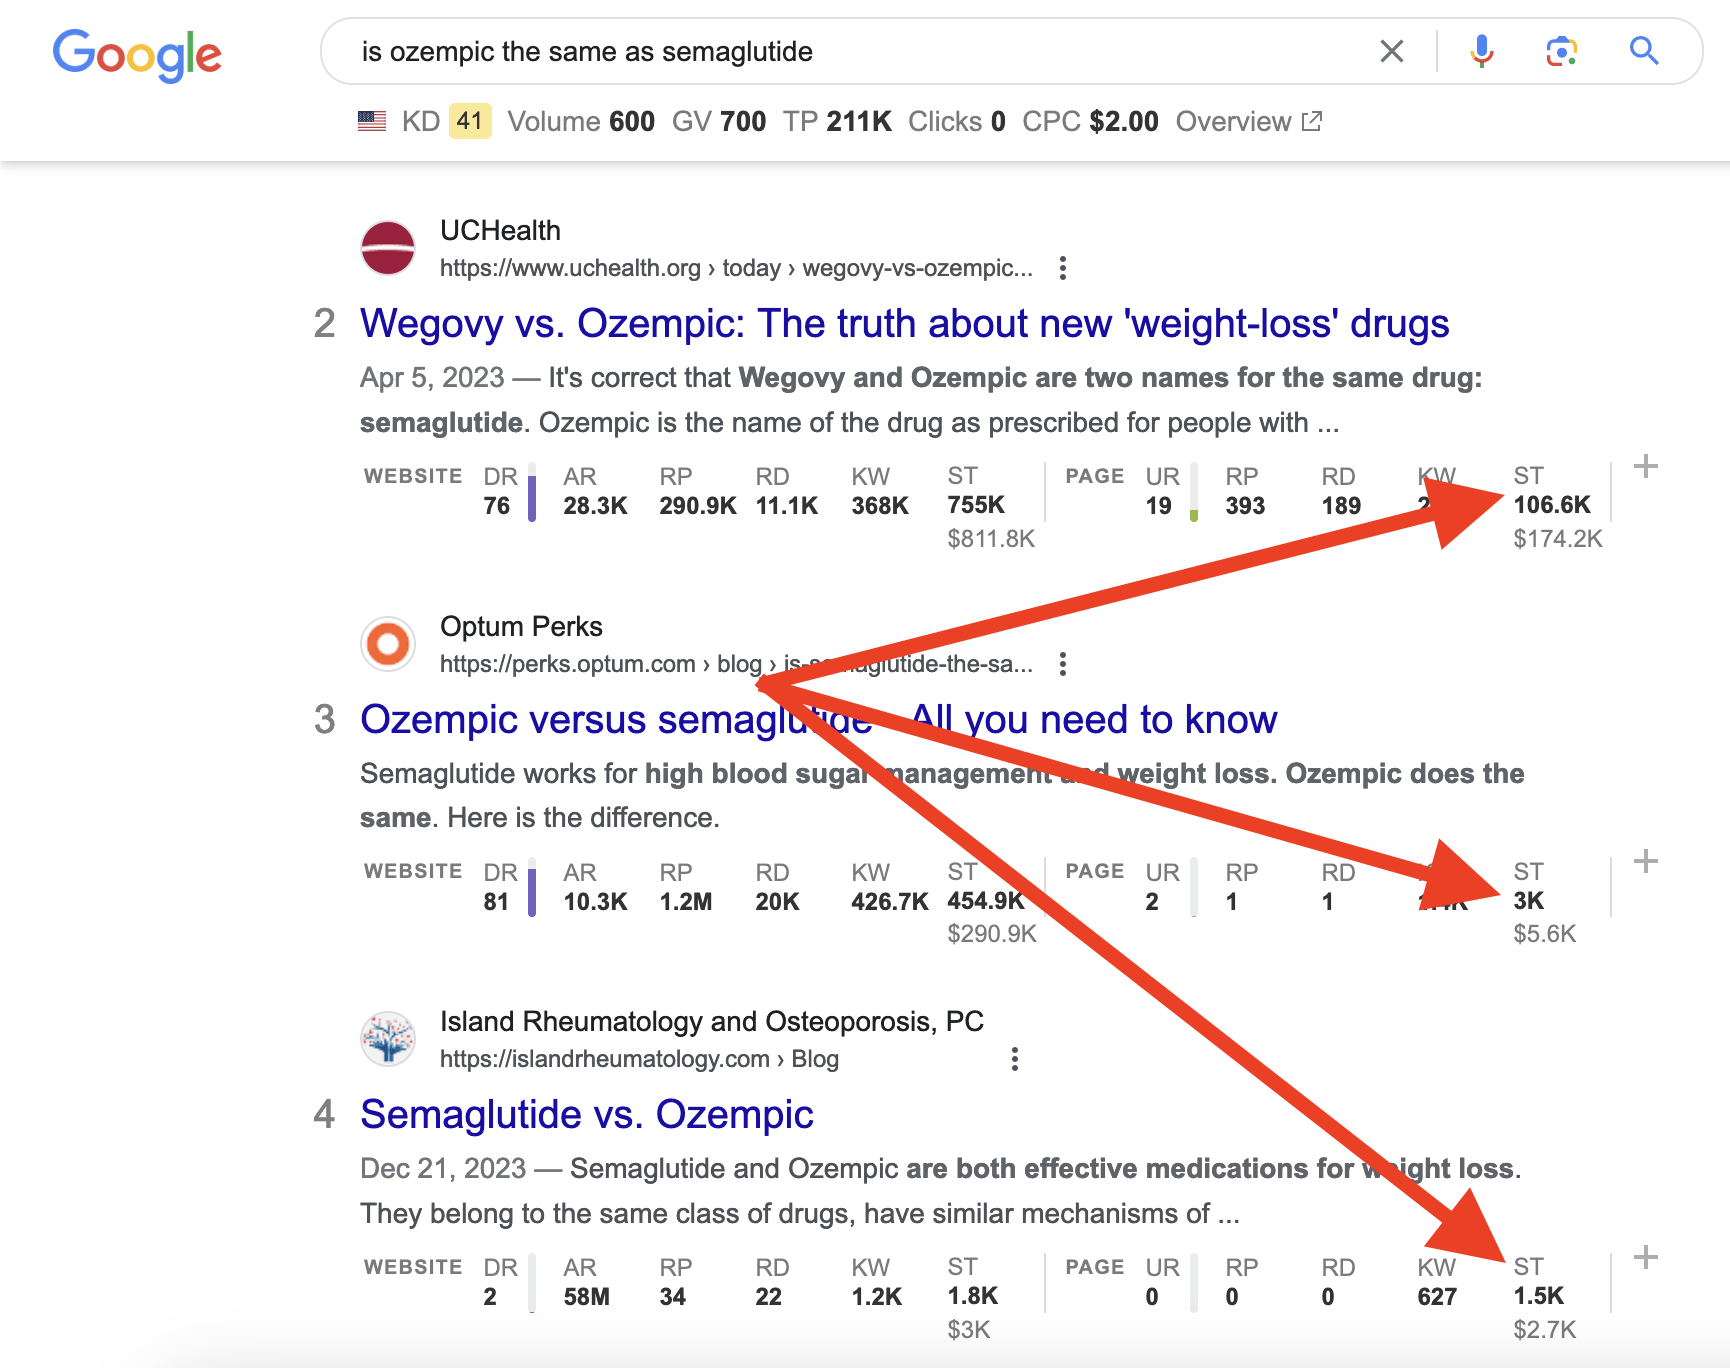1730x1368 pixels.
Task: Click UCHealth website ST value 755K
Action: (976, 505)
